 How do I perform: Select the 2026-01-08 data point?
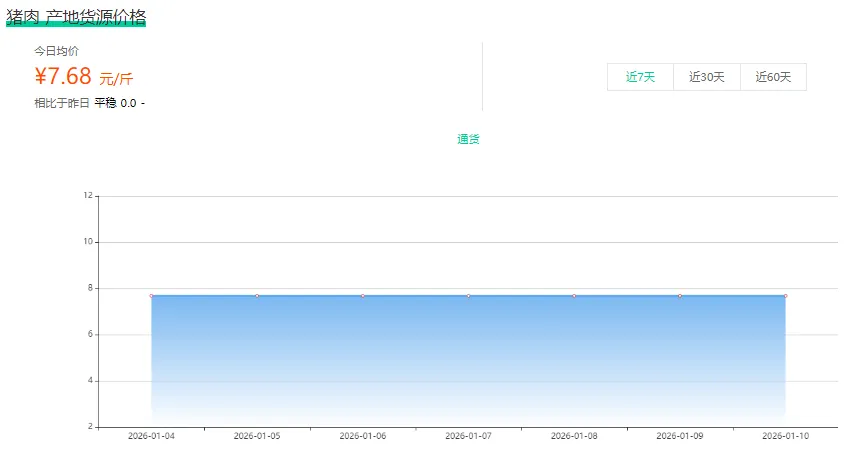tap(574, 296)
